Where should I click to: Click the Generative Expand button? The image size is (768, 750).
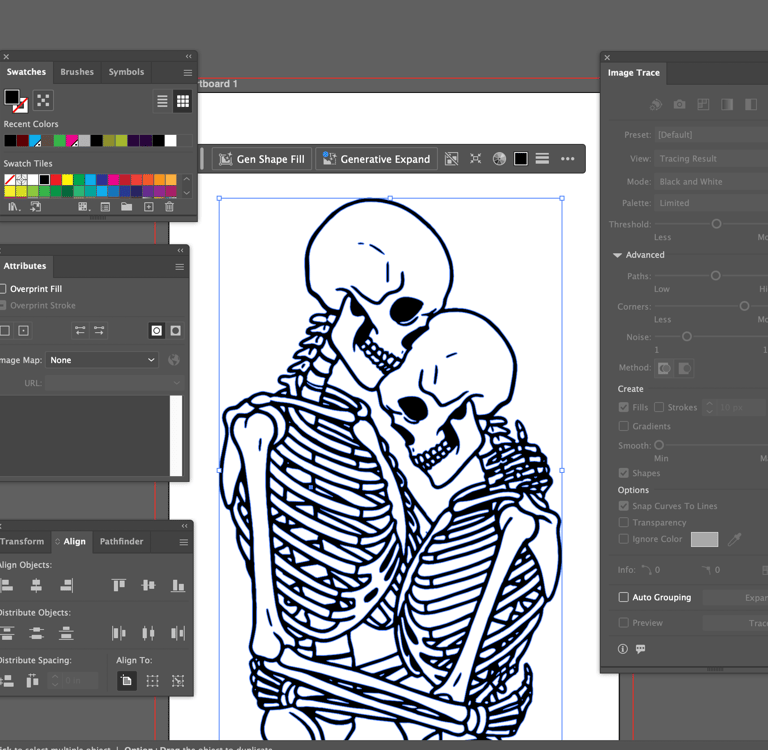(376, 159)
